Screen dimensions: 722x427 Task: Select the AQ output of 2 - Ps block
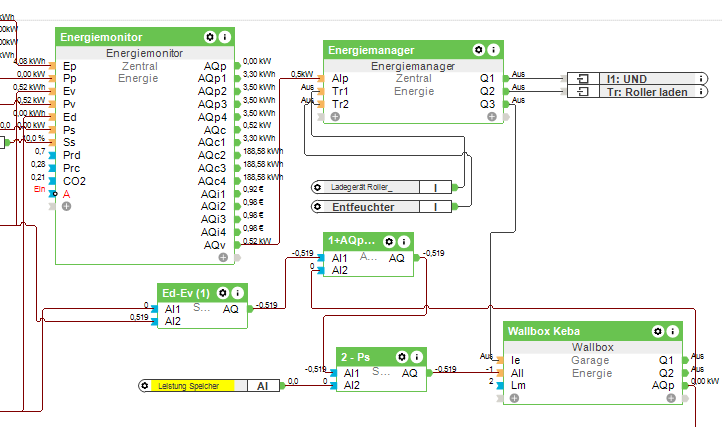pos(409,373)
